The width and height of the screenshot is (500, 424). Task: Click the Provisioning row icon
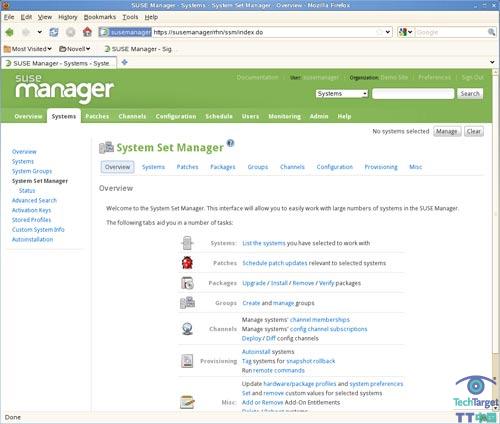(187, 361)
